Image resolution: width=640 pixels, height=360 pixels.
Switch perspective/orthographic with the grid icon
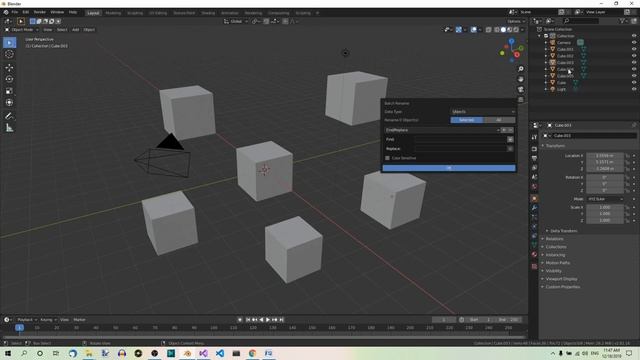(x=520, y=100)
